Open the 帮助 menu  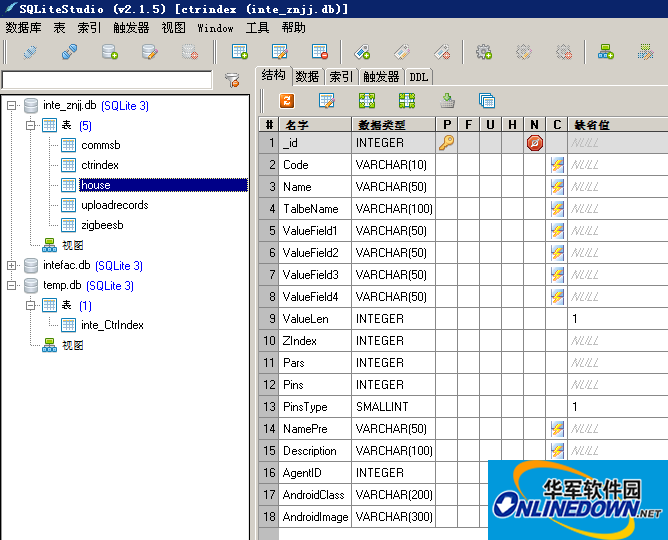coord(293,28)
